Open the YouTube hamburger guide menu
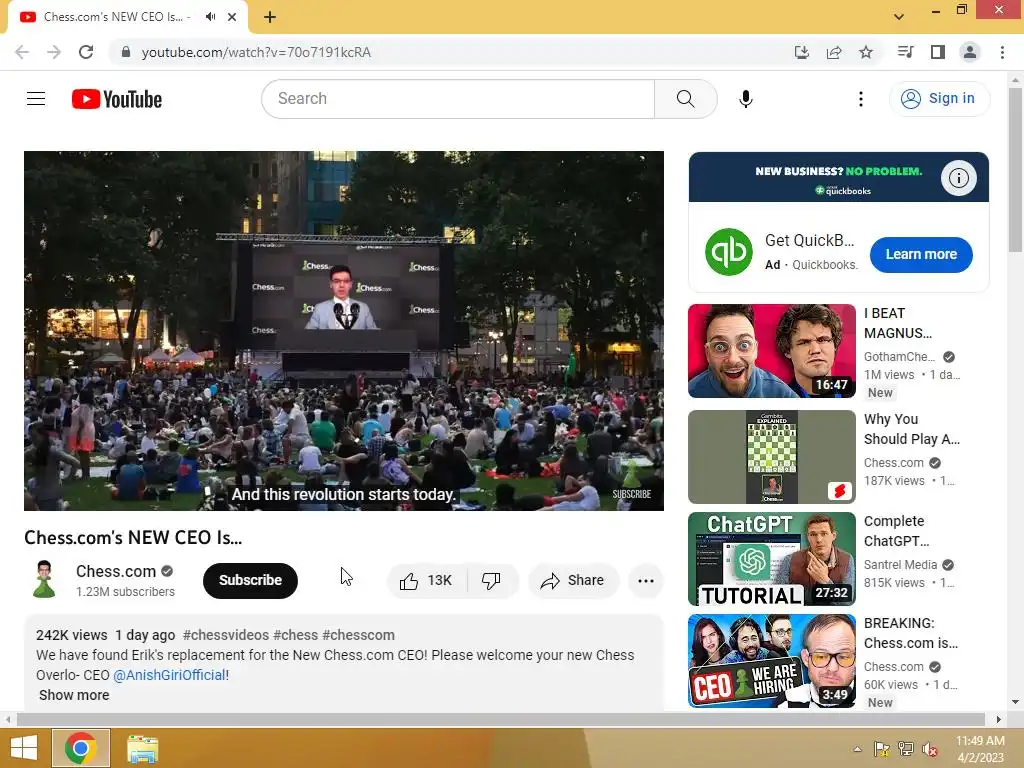 pyautogui.click(x=36, y=99)
